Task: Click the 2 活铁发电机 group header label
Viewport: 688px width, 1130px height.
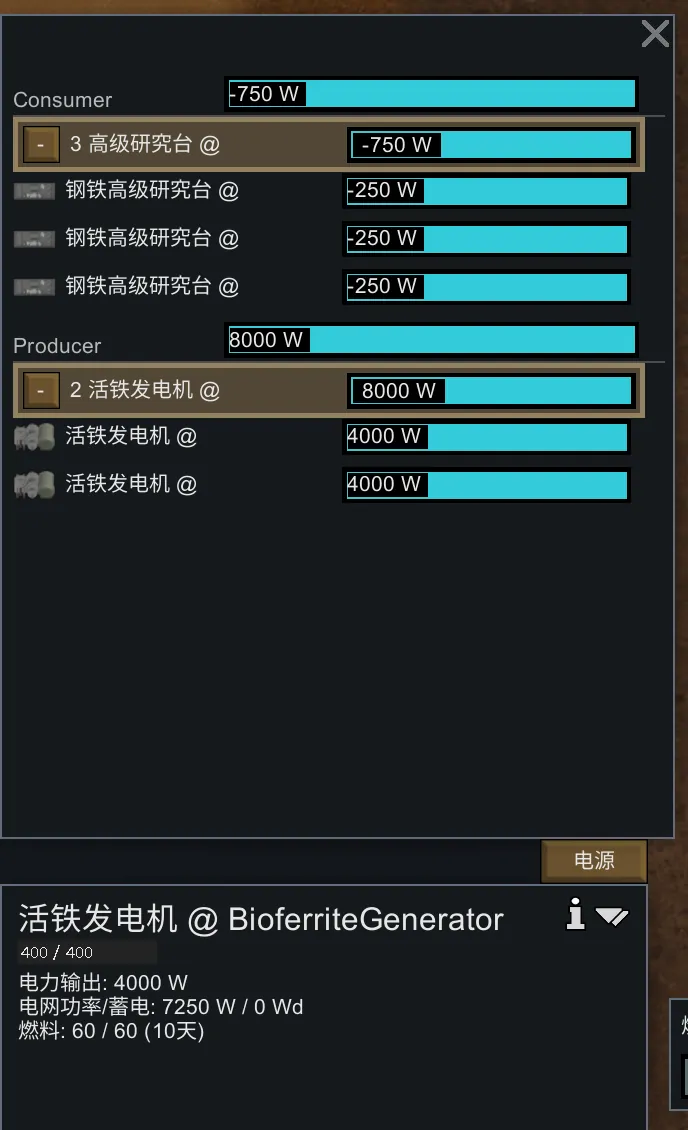Action: pyautogui.click(x=145, y=390)
